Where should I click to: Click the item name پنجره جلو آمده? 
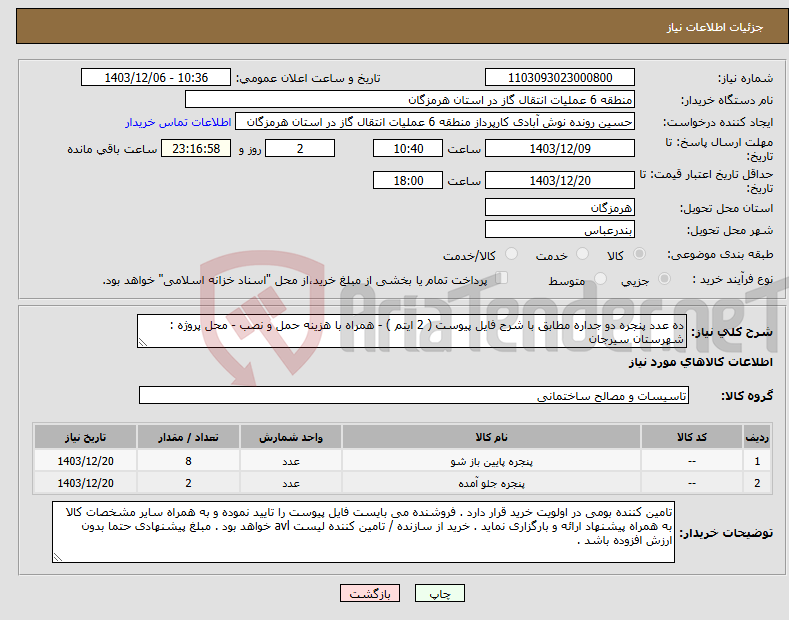point(492,483)
